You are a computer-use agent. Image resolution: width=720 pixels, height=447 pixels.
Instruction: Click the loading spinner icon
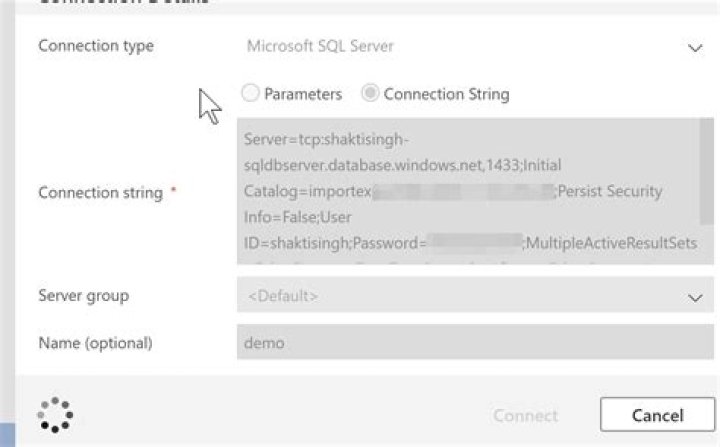(55, 415)
